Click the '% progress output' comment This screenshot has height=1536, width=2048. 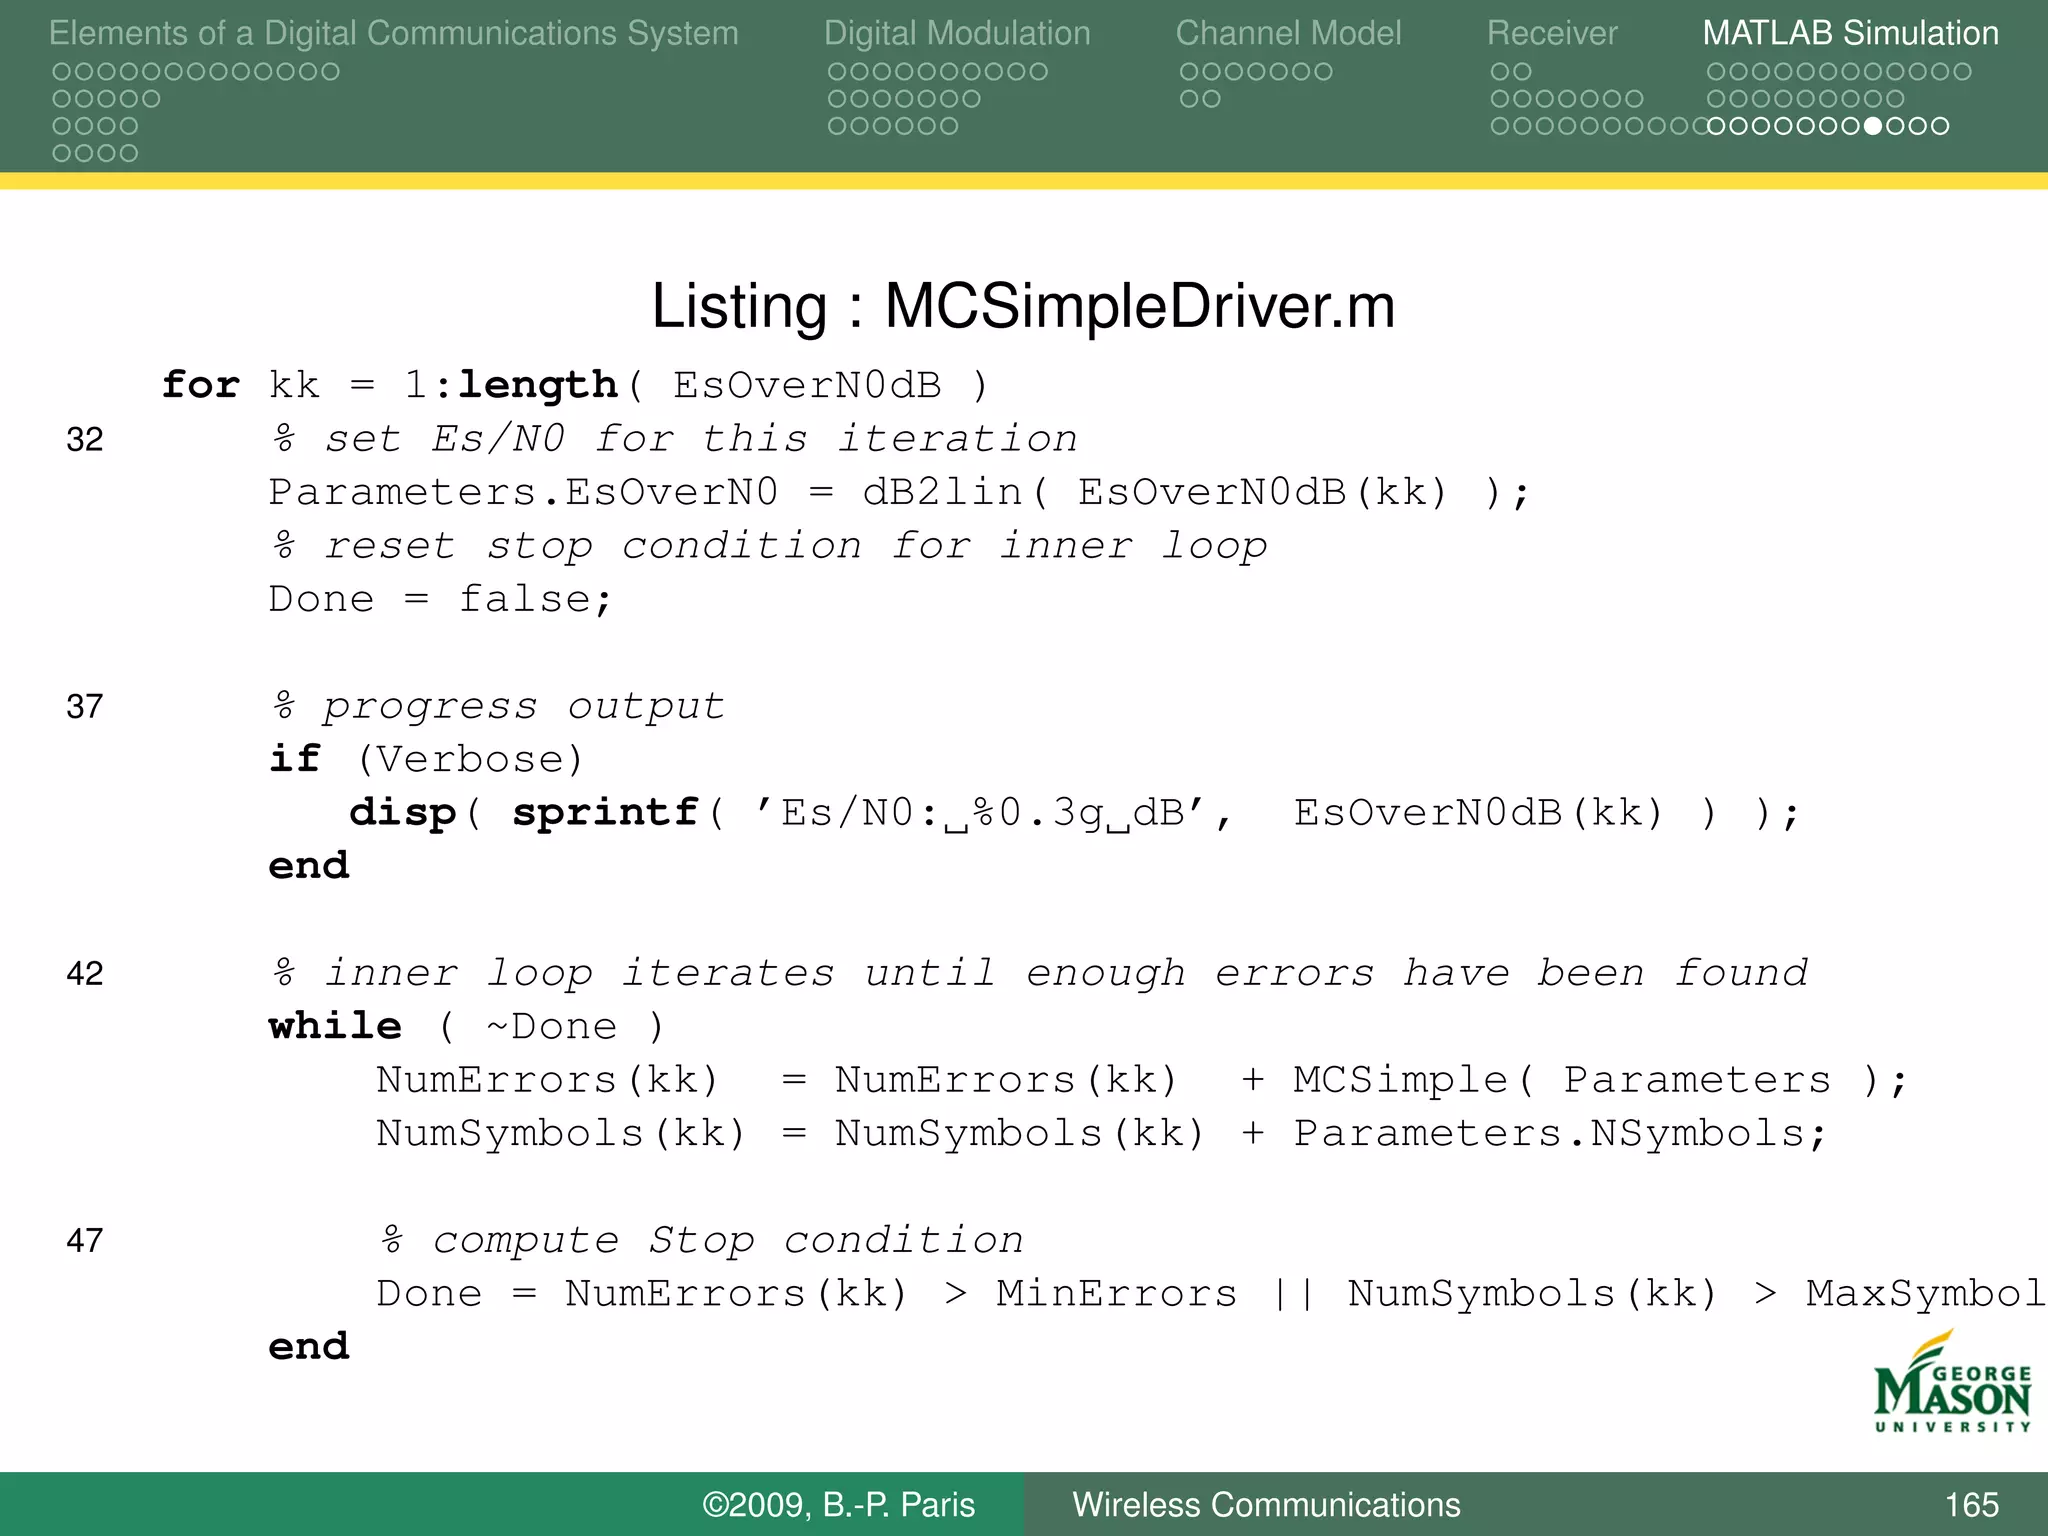click(x=497, y=707)
